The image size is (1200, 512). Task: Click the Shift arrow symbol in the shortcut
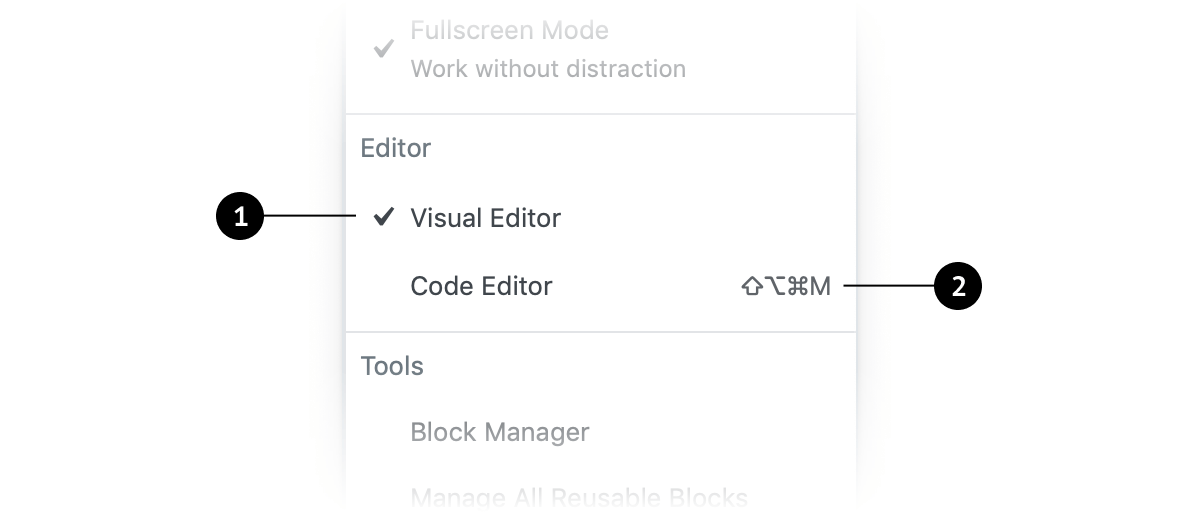[x=752, y=287]
